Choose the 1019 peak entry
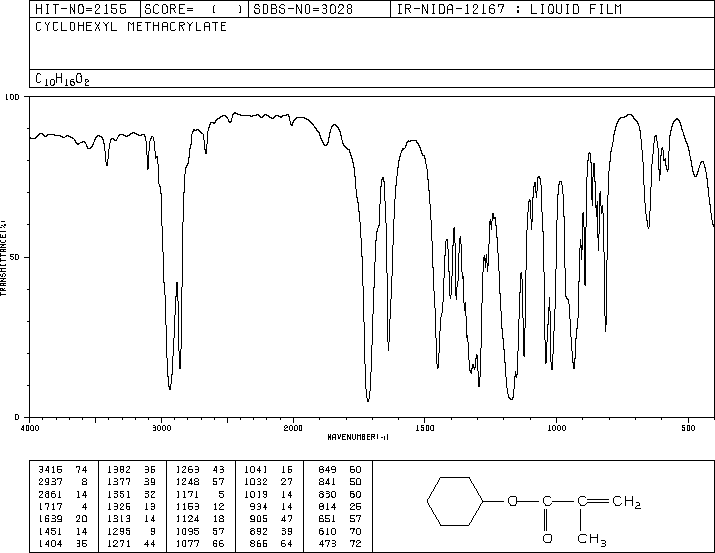 tap(256, 494)
